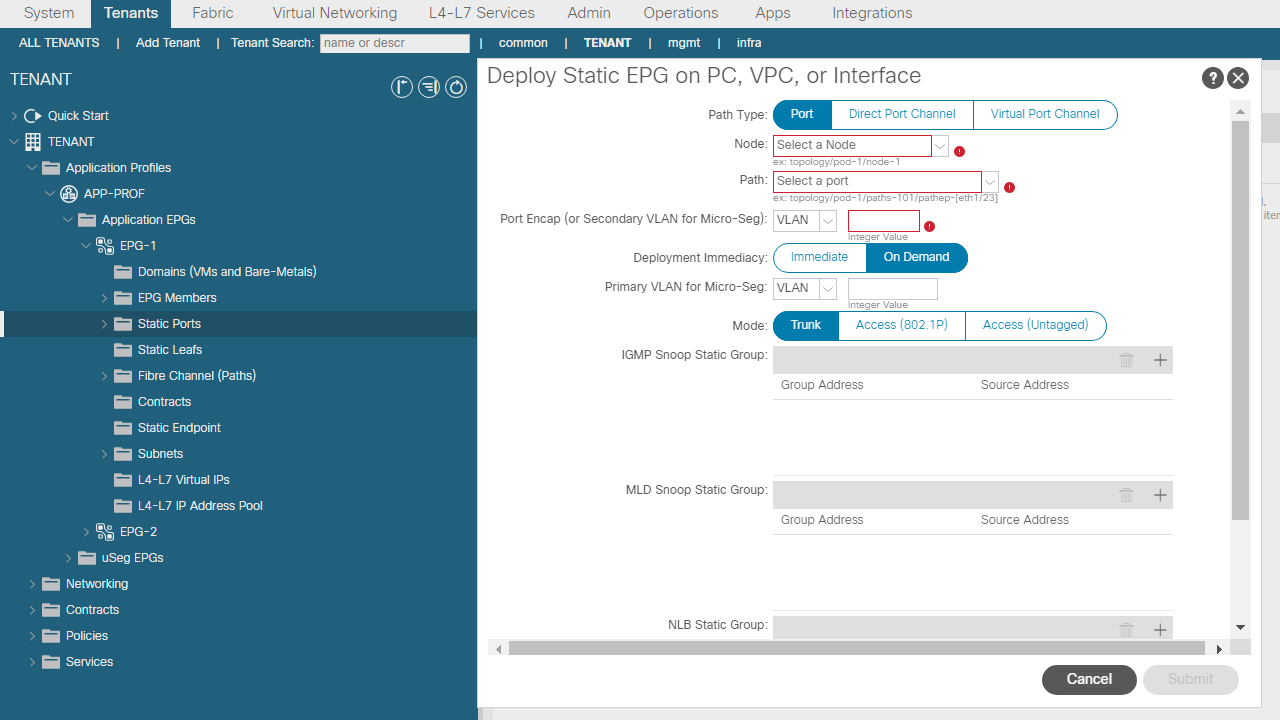This screenshot has width=1280, height=720.
Task: Click the first tenant toolbar icon
Action: click(x=401, y=87)
